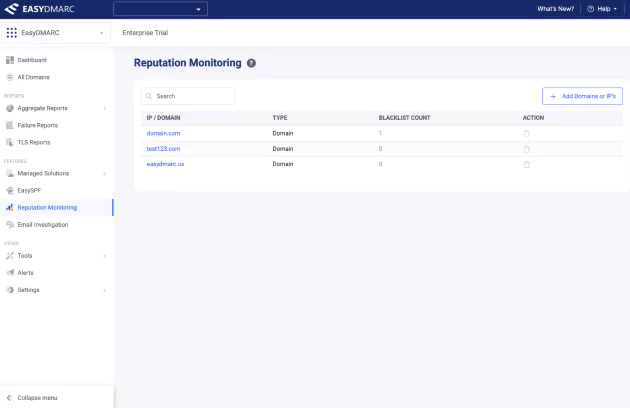Expand the Help dropdown arrow
The height and width of the screenshot is (408, 630).
615,9
